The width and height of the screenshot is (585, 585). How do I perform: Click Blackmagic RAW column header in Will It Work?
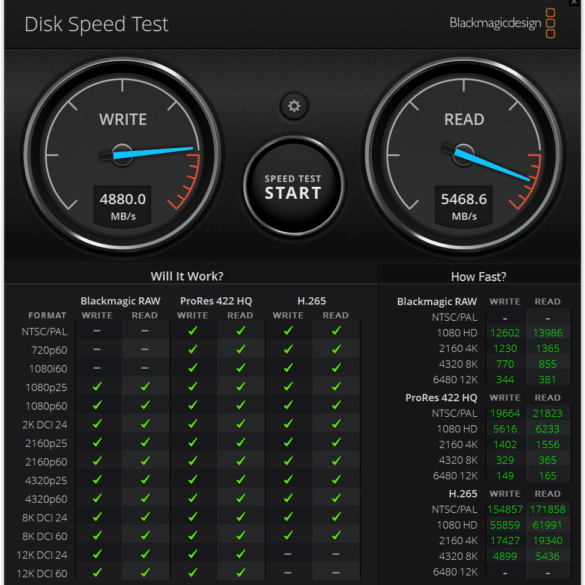click(121, 301)
